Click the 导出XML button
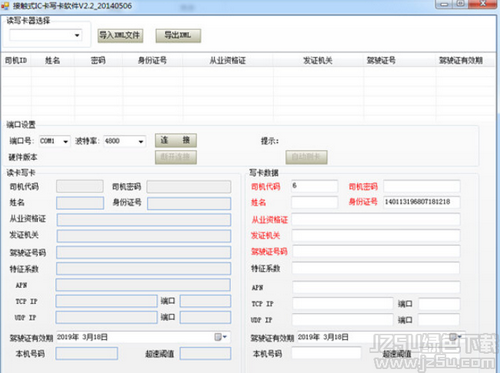 click(x=178, y=35)
